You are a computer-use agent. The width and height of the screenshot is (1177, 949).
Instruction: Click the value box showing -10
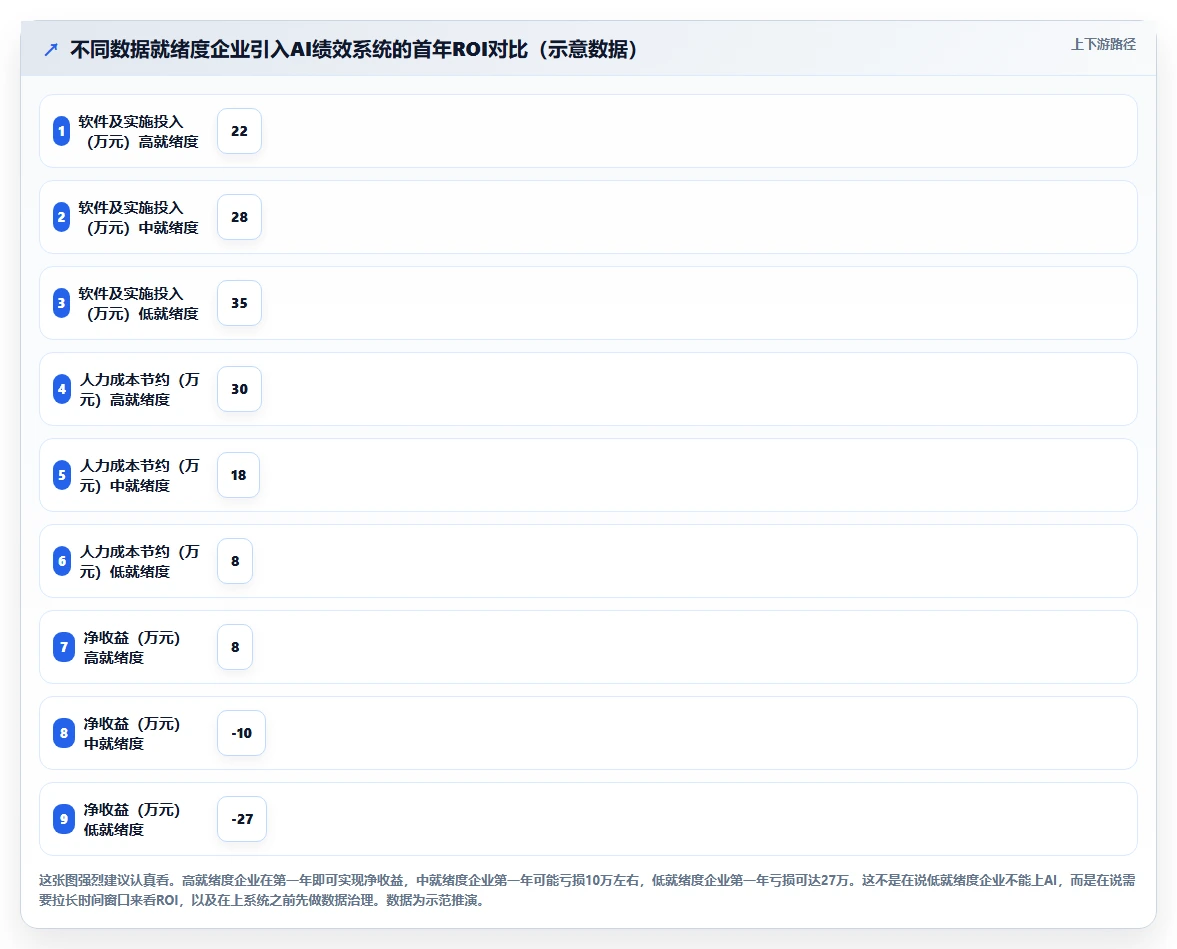coord(242,733)
